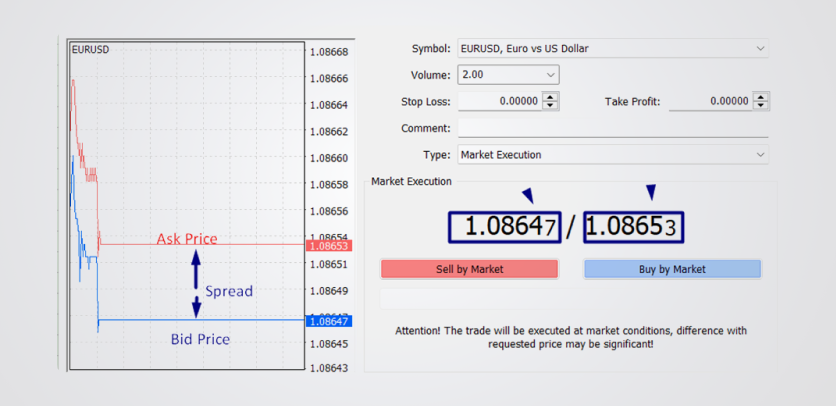The height and width of the screenshot is (406, 836).
Task: Open the Type dropdown set to Market Execution
Action: point(612,155)
